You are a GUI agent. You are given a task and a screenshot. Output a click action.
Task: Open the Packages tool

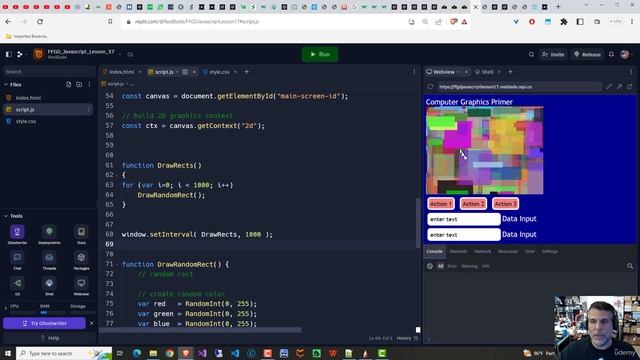tap(81, 260)
